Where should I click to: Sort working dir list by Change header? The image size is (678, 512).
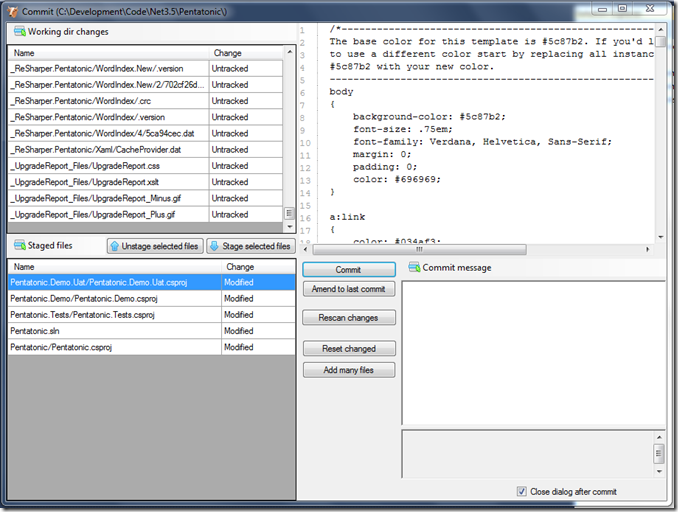click(x=246, y=53)
